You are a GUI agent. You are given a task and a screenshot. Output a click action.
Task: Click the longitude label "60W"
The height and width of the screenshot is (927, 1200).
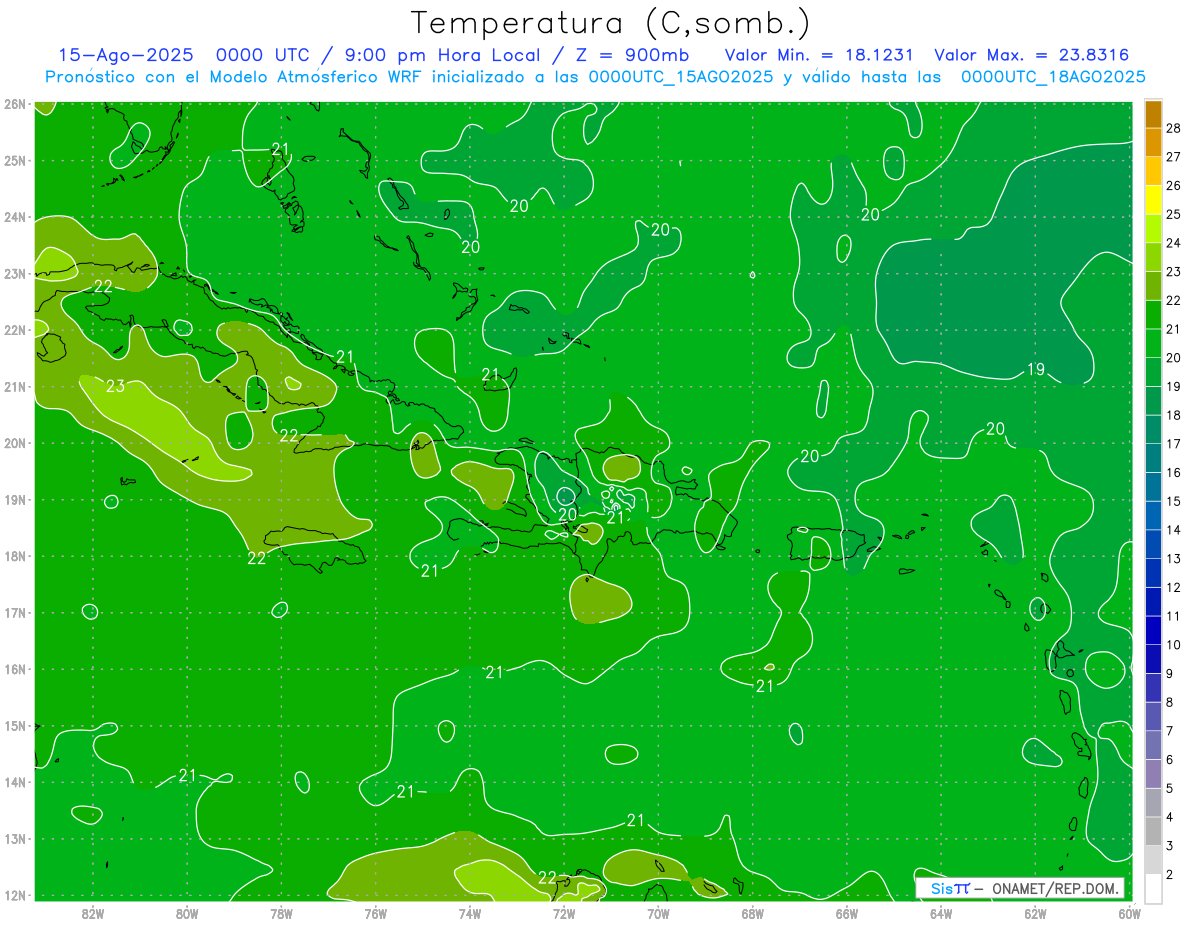coord(1130,913)
